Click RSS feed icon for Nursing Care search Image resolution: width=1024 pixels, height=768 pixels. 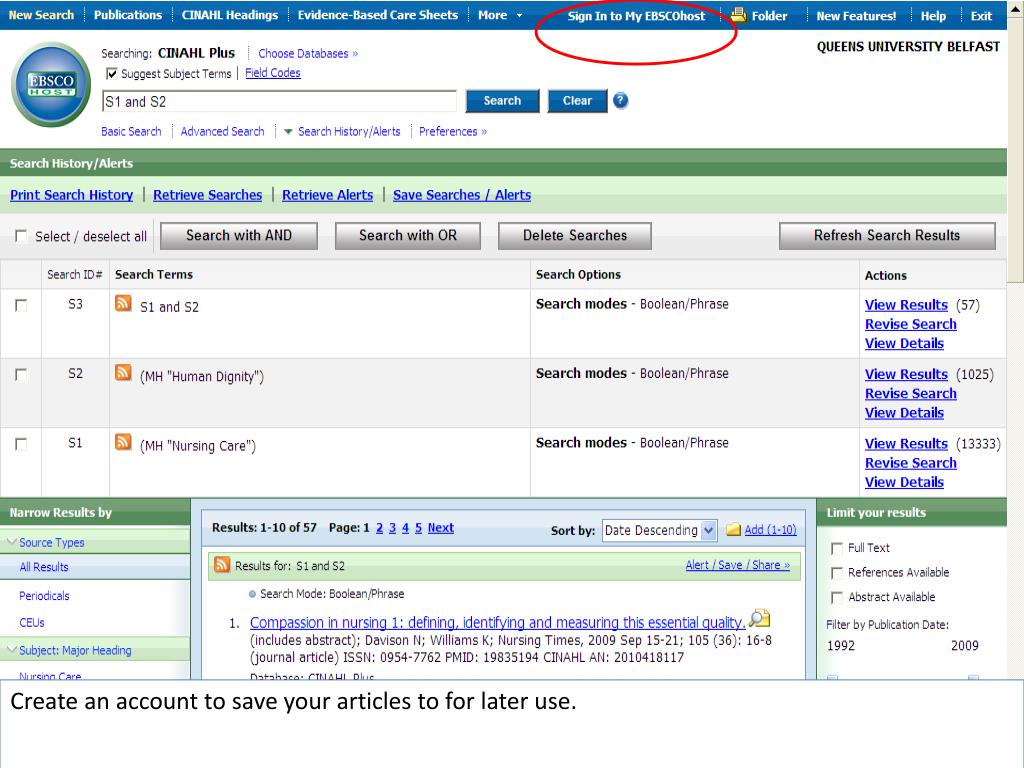(123, 442)
